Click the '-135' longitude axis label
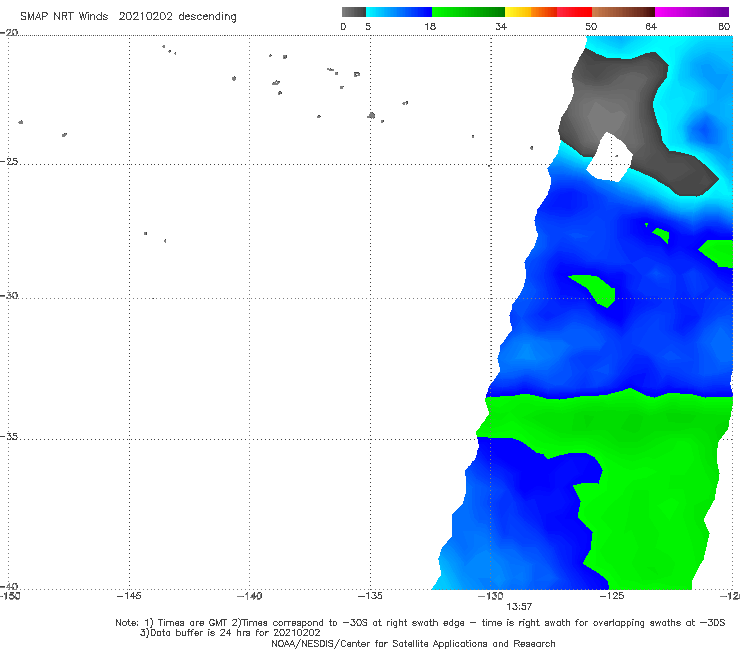This screenshot has width=740, height=650. [x=370, y=596]
